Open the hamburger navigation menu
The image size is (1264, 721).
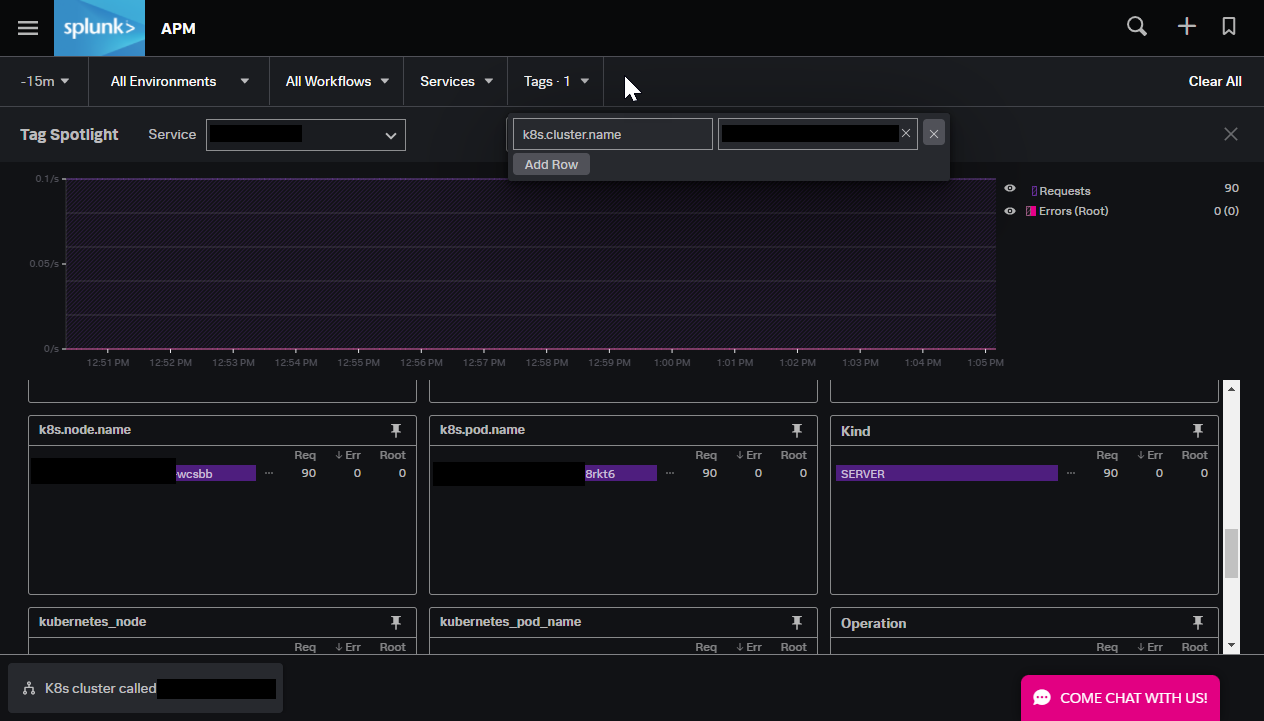pyautogui.click(x=27, y=27)
